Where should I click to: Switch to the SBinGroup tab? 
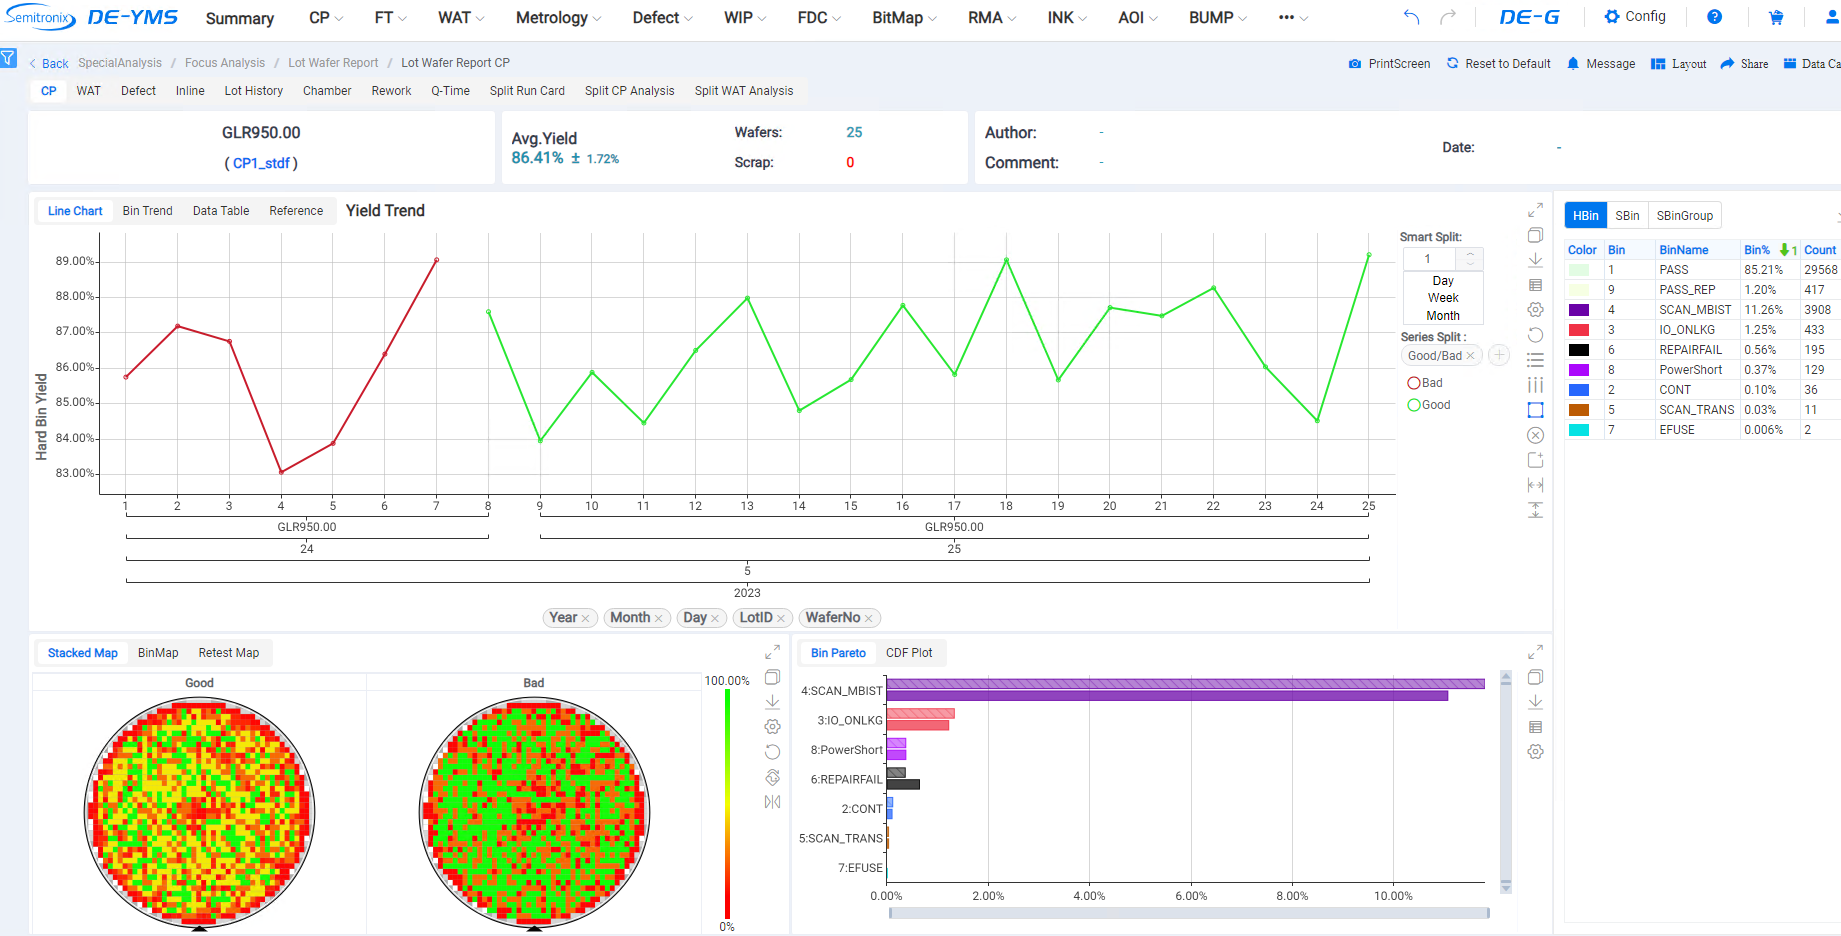pyautogui.click(x=1684, y=216)
